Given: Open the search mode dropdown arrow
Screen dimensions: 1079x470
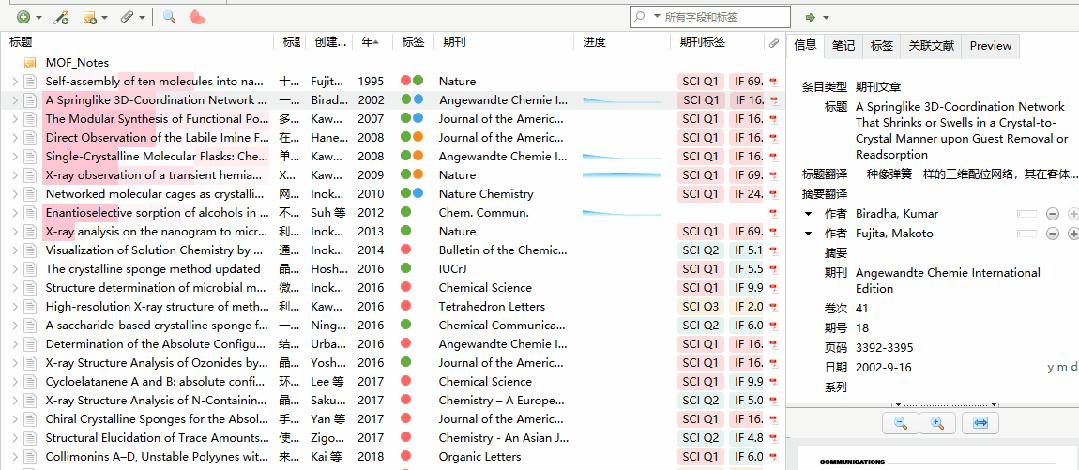Looking at the screenshot, I should (x=657, y=17).
